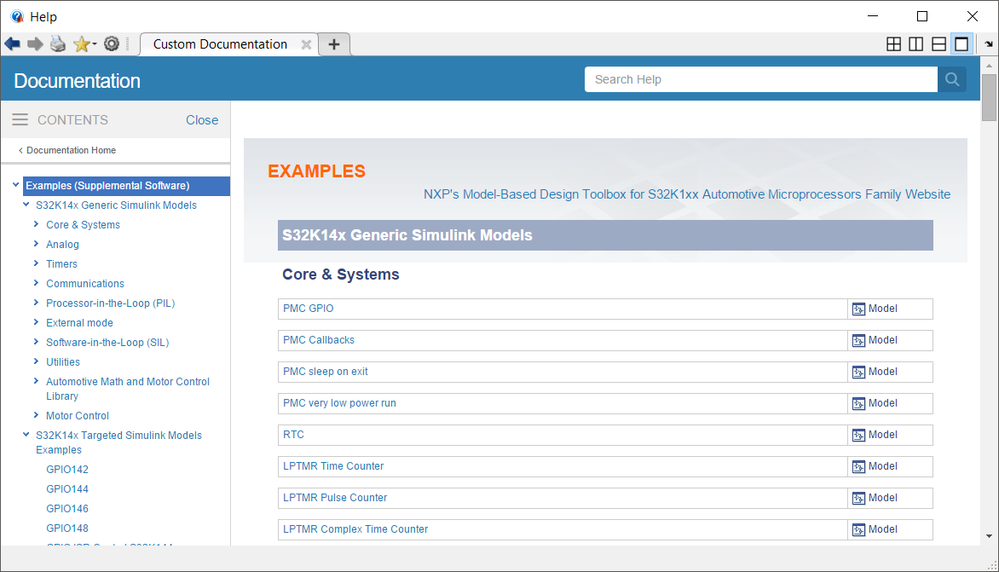This screenshot has height=572, width=999.
Task: Open the PMC Callbacks example link
Action: (x=319, y=340)
